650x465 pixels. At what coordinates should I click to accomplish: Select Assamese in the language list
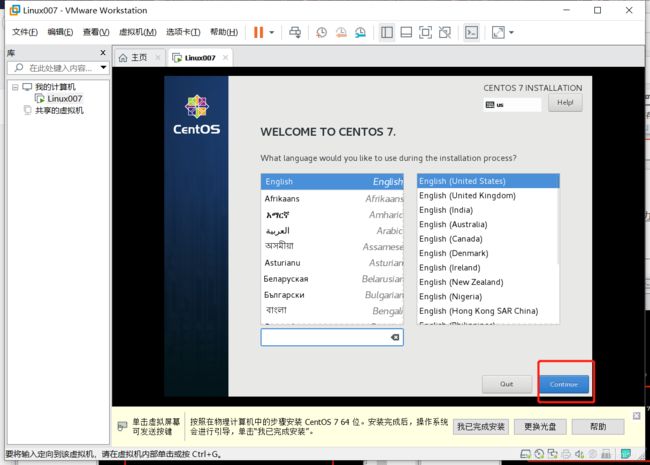(x=332, y=247)
